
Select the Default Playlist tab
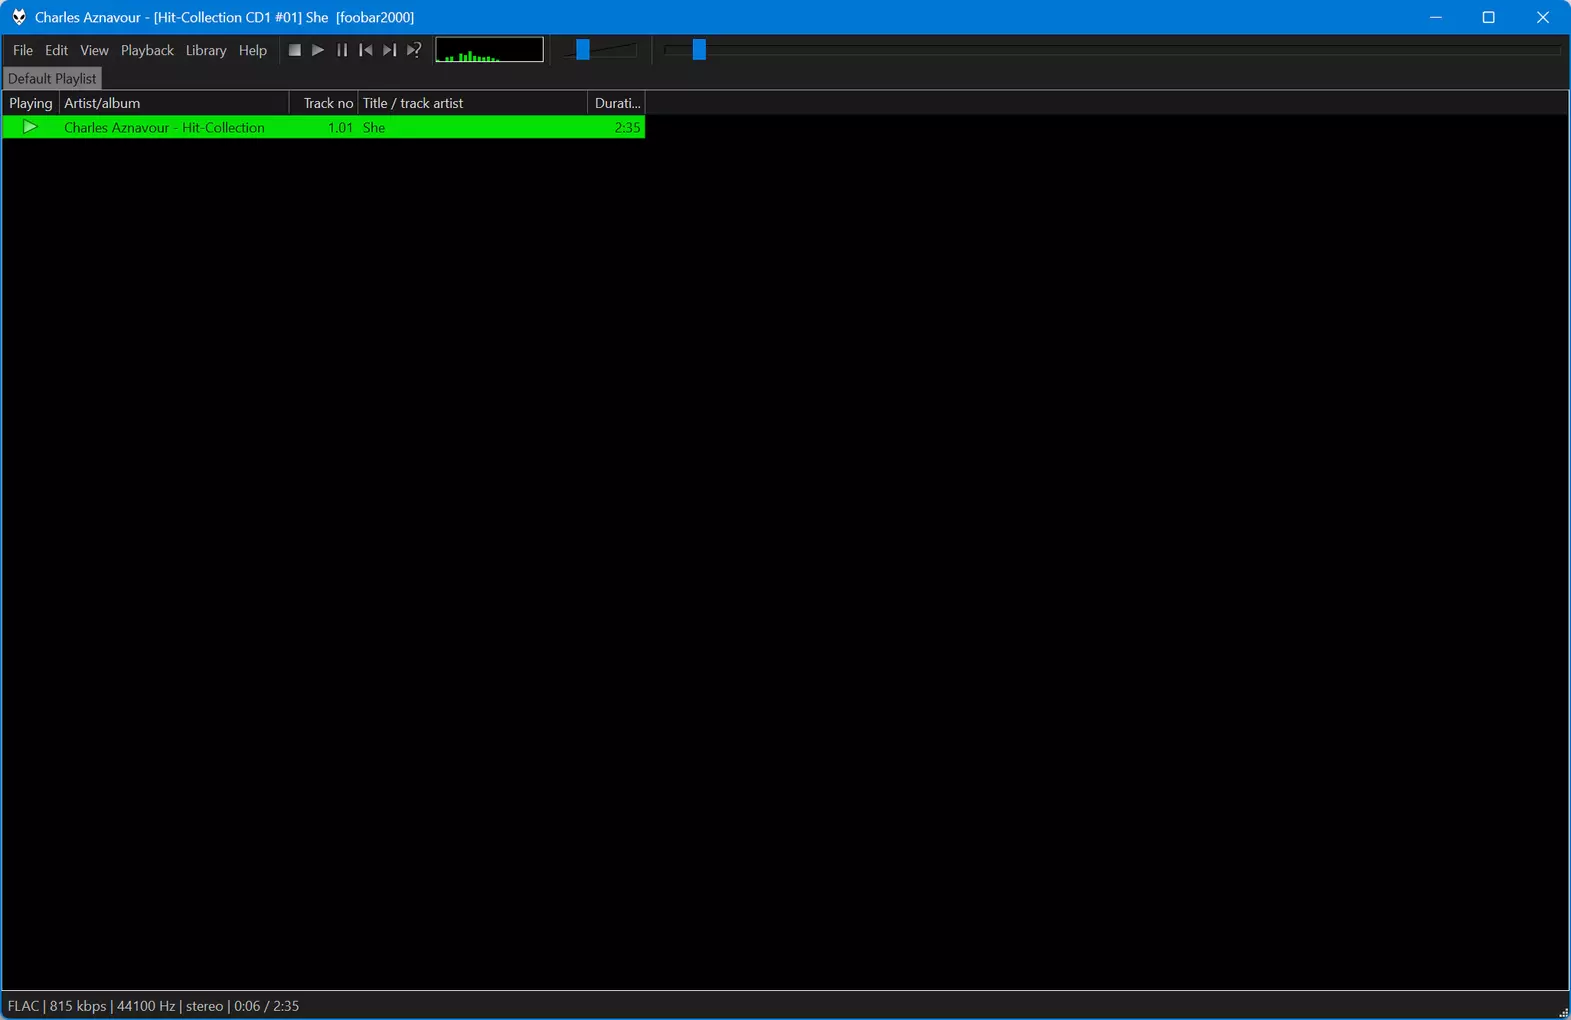[x=52, y=78]
